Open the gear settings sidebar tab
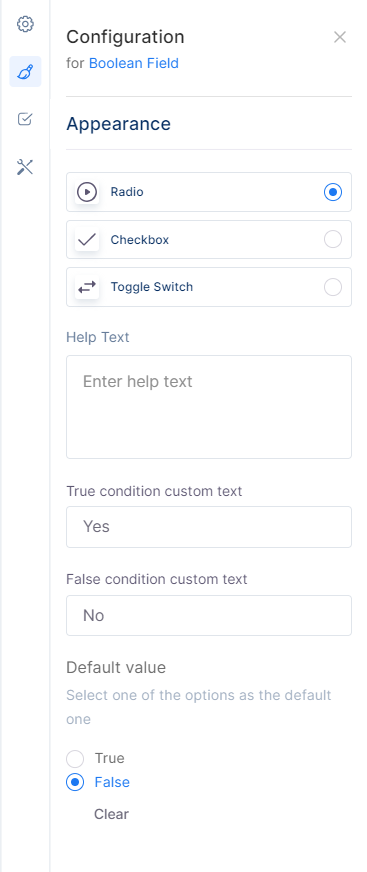Viewport: 367px width, 872px height. pyautogui.click(x=25, y=24)
